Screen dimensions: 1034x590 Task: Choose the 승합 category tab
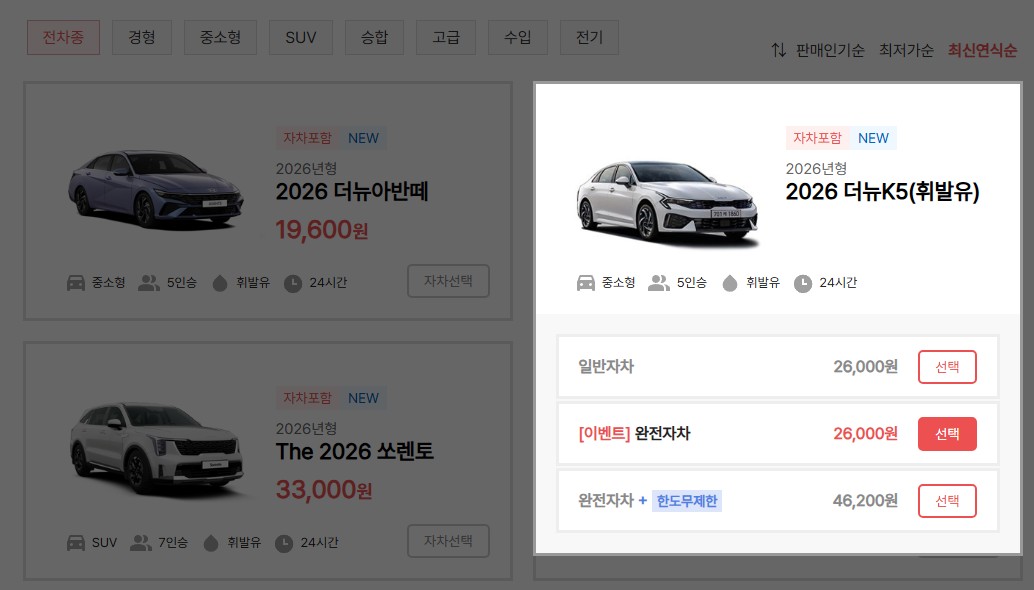375,38
